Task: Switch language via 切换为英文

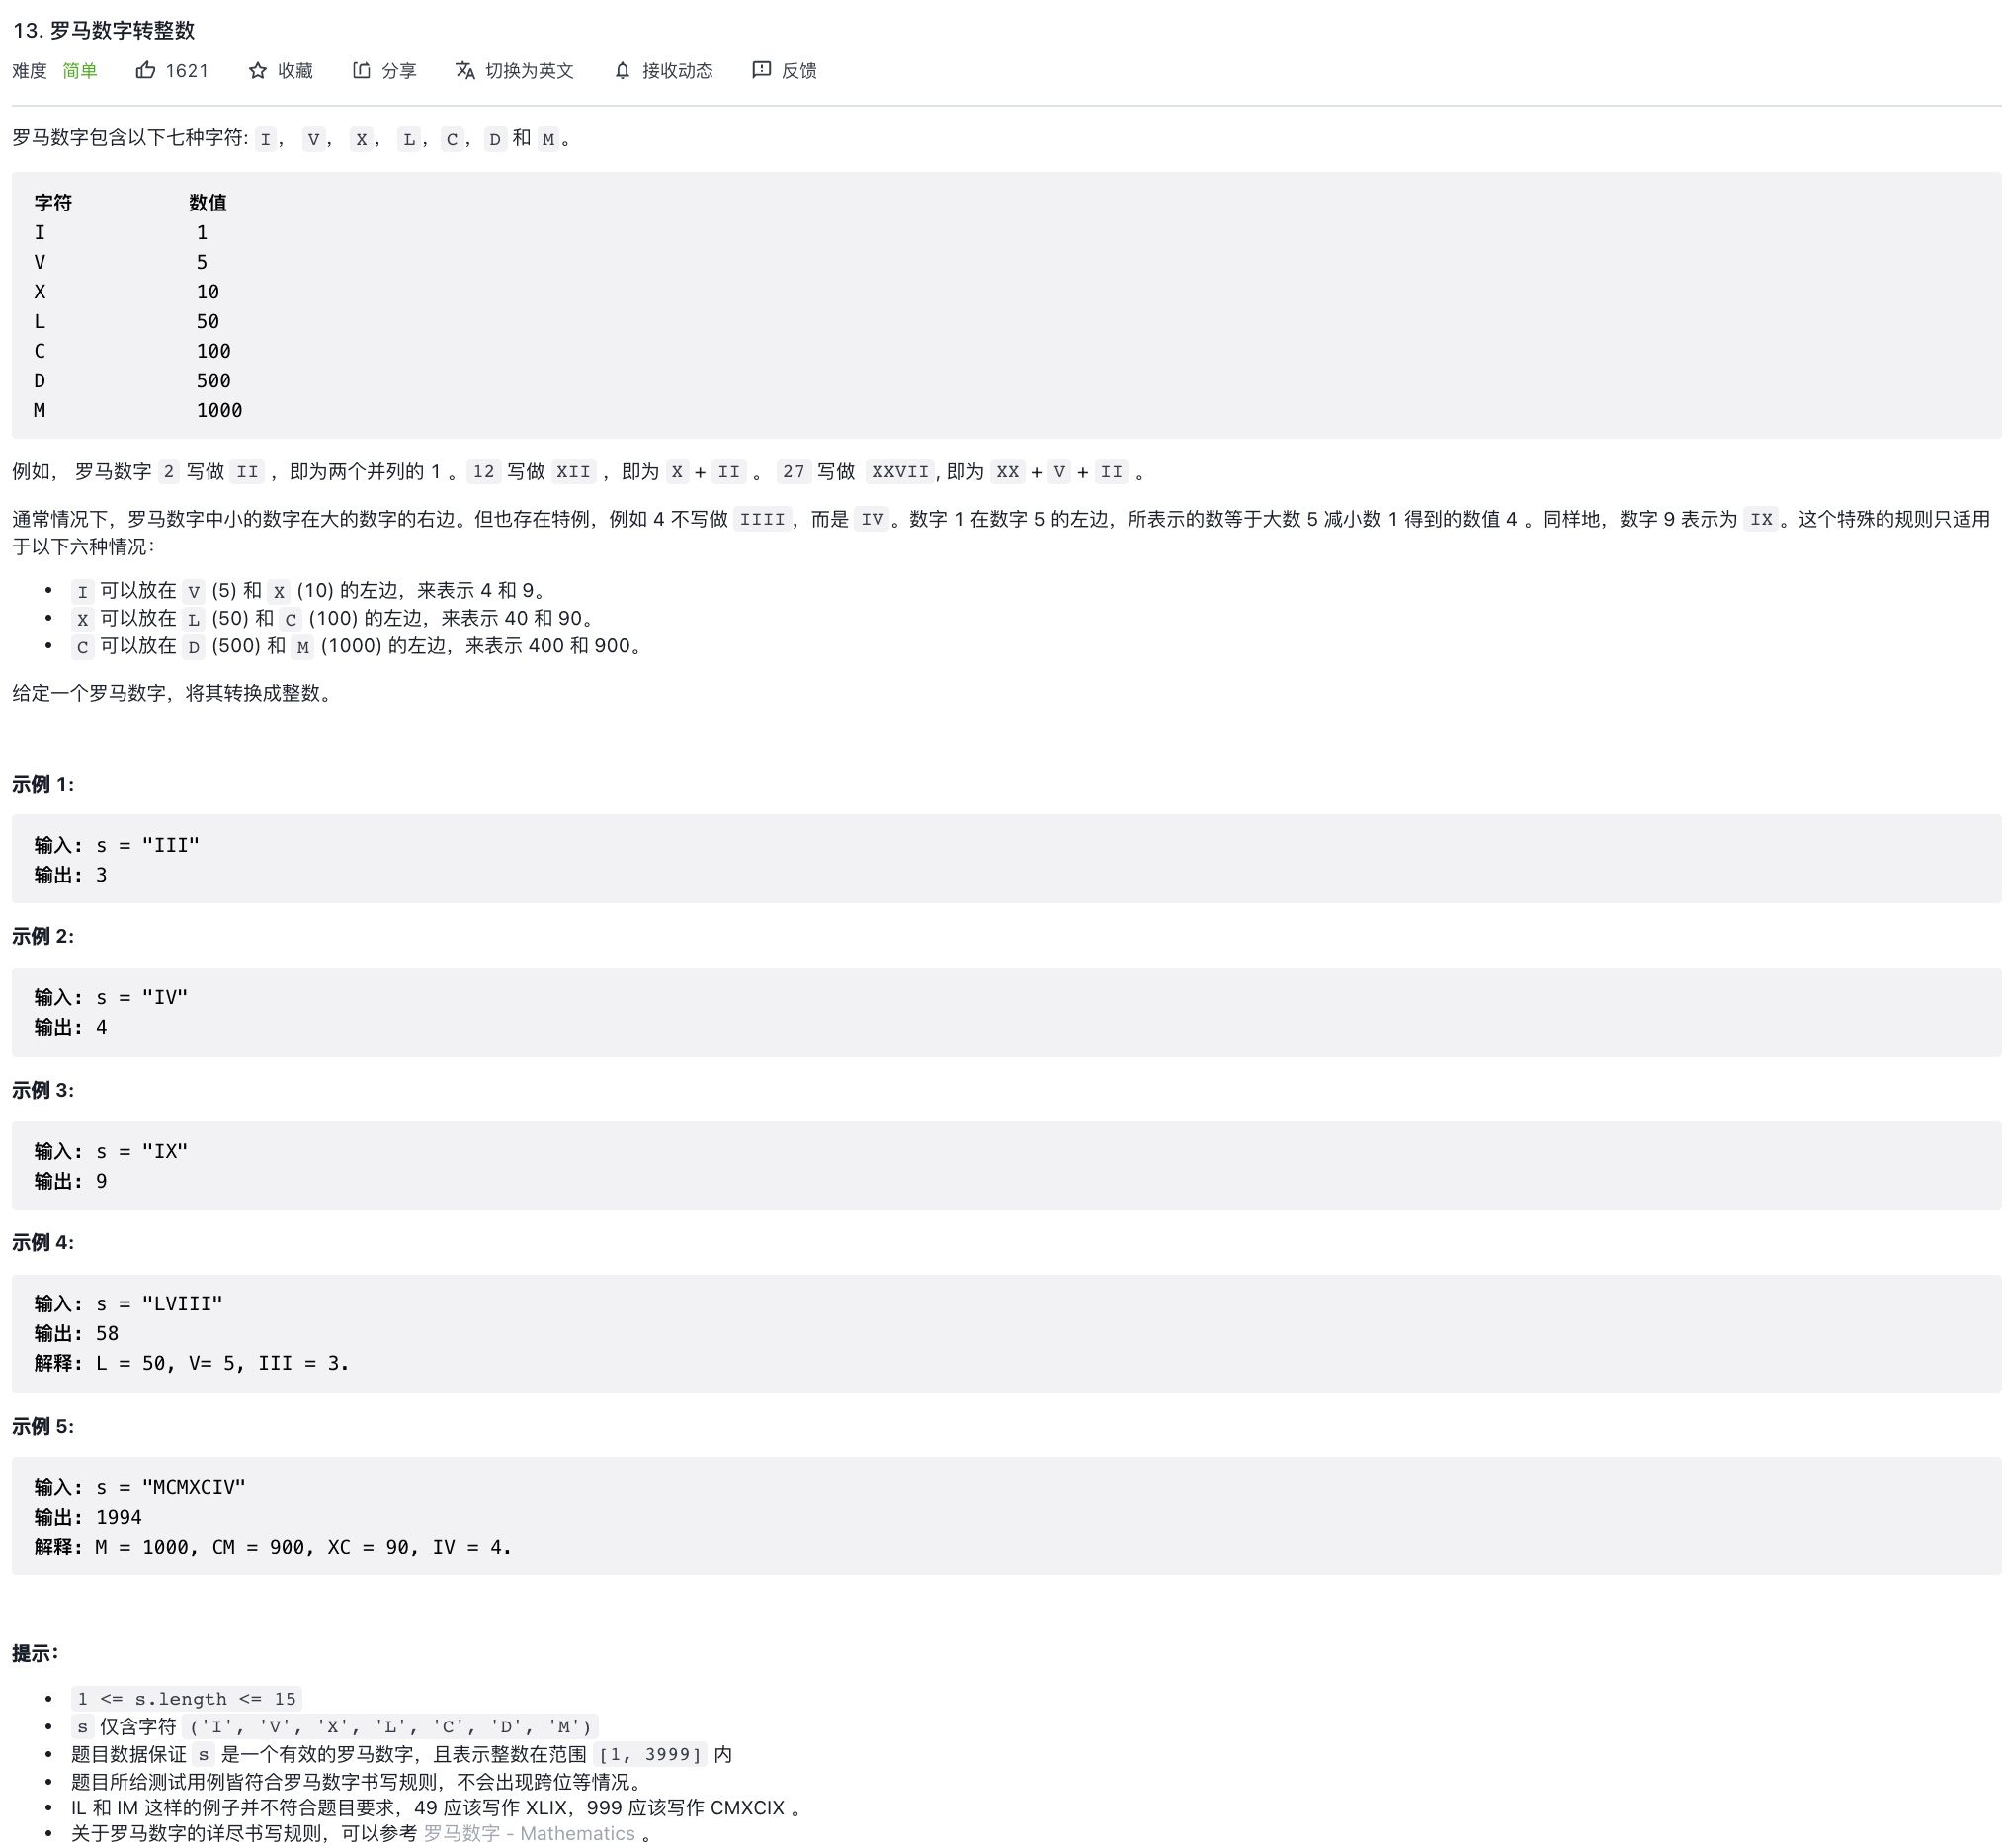Action: [529, 70]
